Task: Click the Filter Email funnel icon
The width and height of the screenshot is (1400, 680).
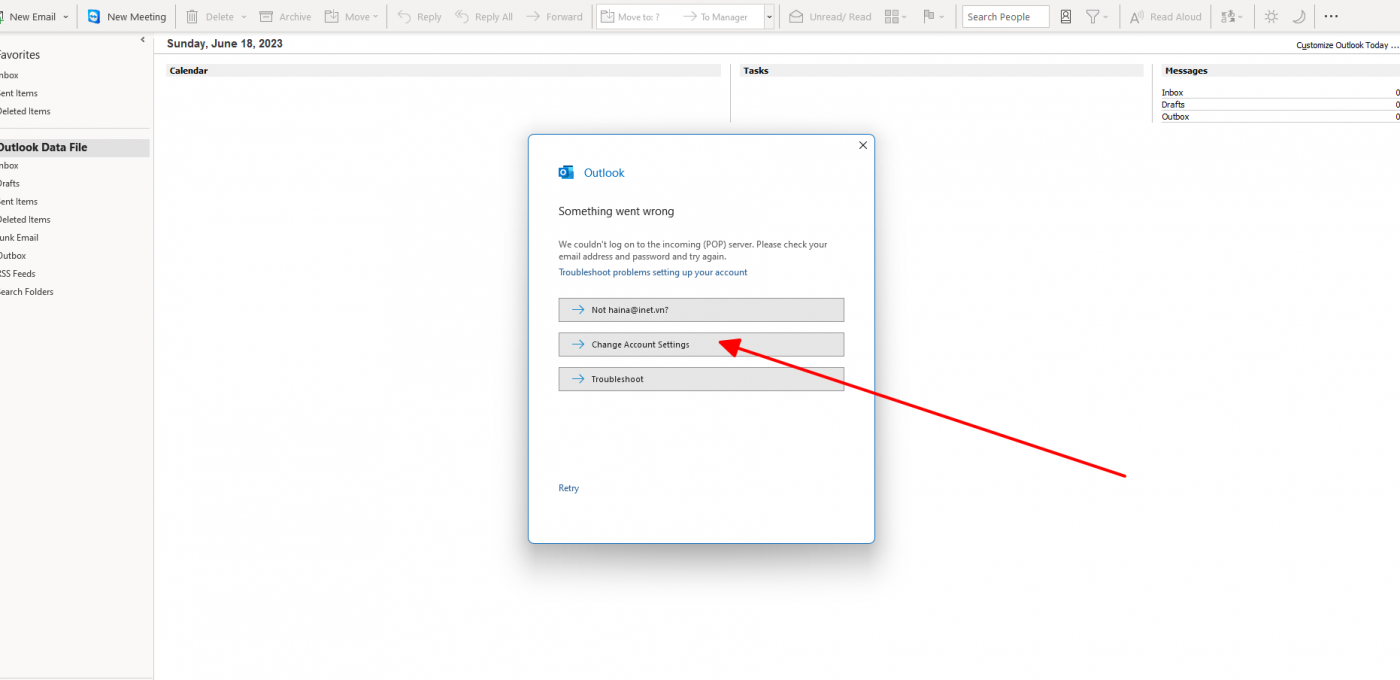Action: pos(1093,17)
